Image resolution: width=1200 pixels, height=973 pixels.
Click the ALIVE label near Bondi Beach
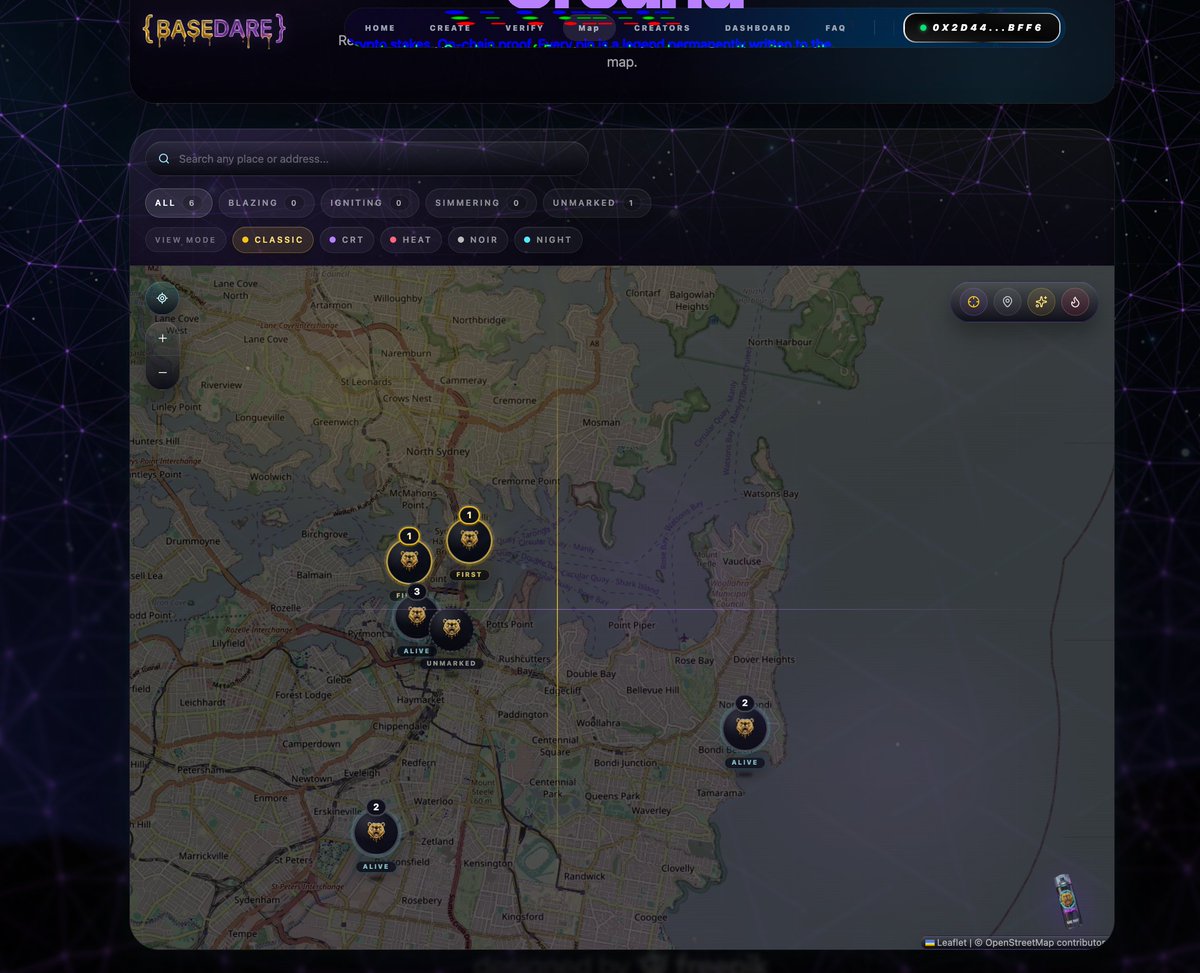tap(745, 762)
